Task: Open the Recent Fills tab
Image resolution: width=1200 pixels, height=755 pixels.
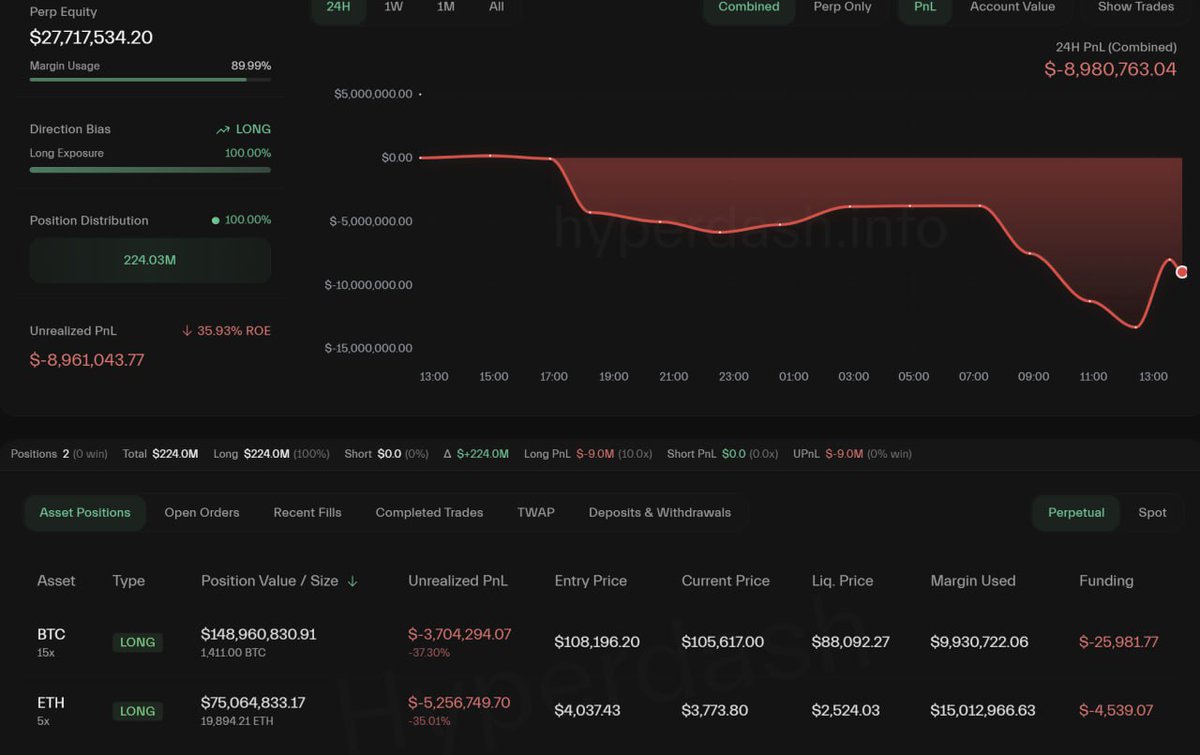Action: tap(307, 512)
